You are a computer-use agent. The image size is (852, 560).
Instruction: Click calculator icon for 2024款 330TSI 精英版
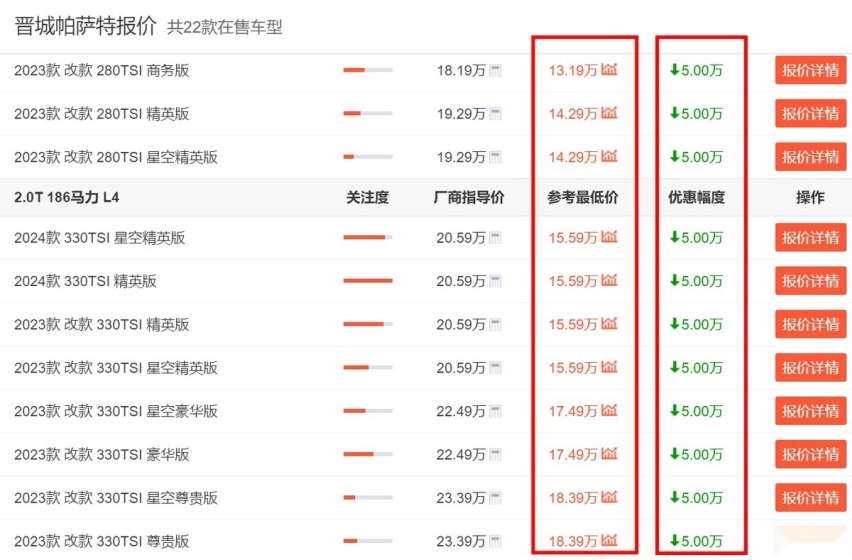pyautogui.click(x=495, y=281)
